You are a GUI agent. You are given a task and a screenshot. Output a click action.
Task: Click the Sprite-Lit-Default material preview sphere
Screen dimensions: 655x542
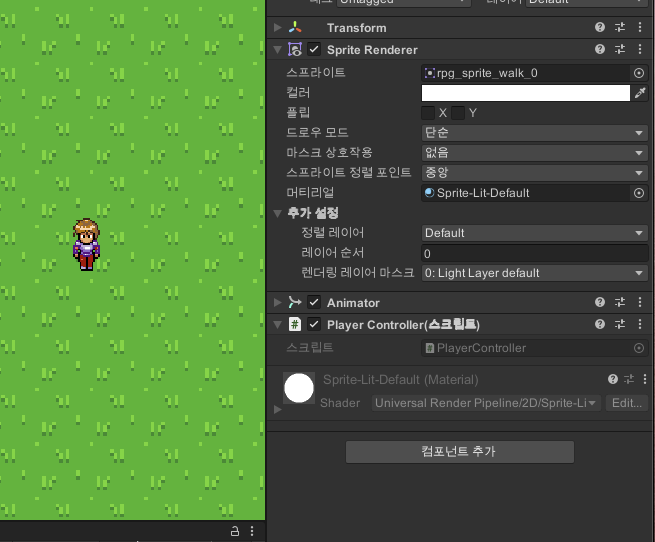point(299,388)
